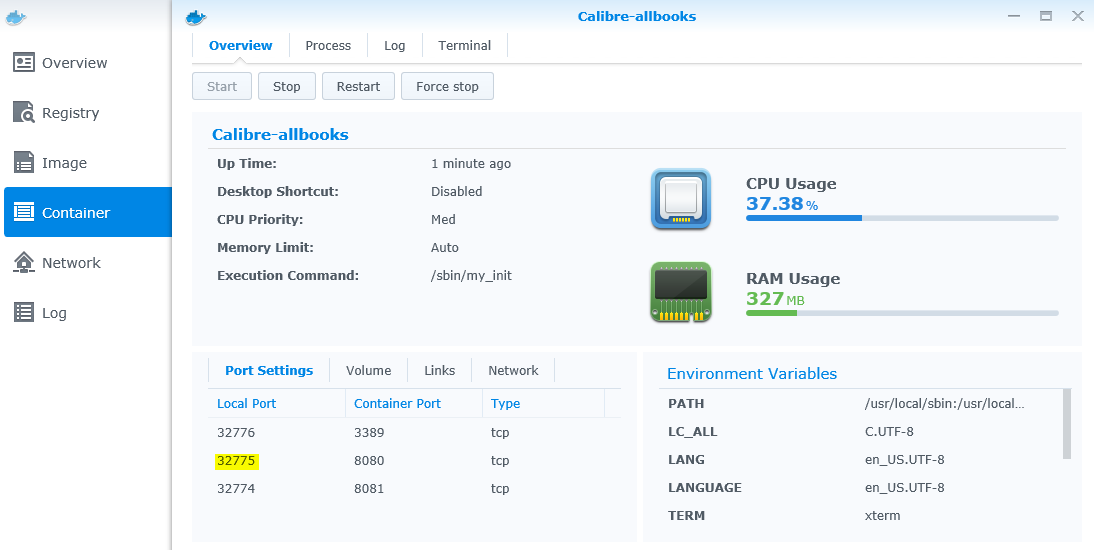The image size is (1094, 550).
Task: Select local port 32776
Action: click(x=236, y=433)
